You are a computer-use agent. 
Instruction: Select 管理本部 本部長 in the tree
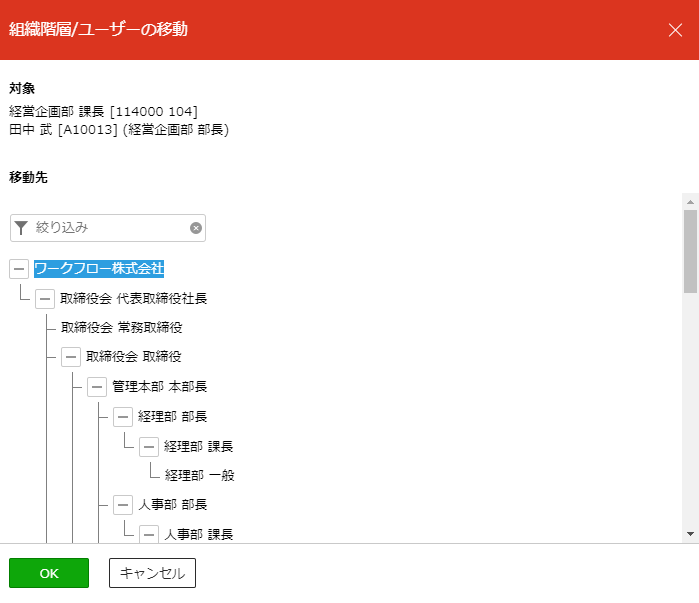click(159, 387)
